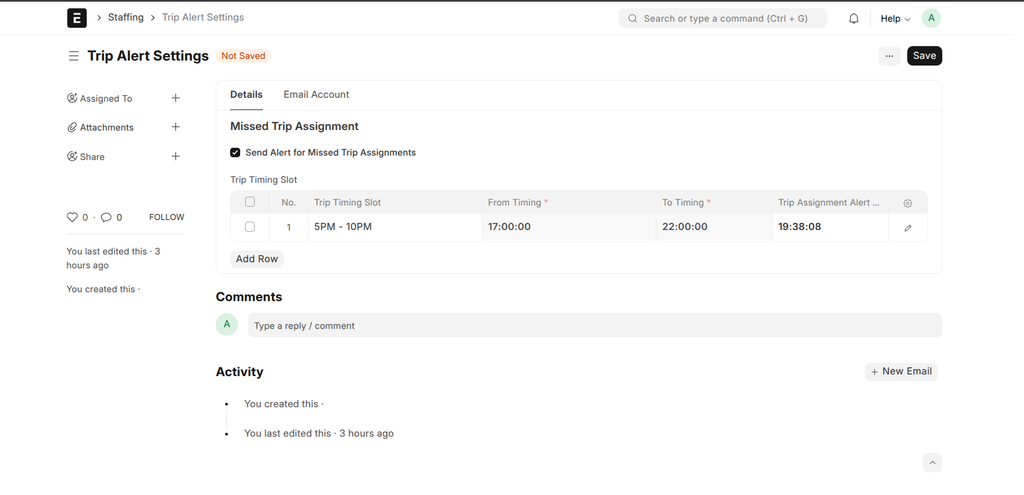
Task: Edit row 1 using the pencil icon
Action: (907, 228)
